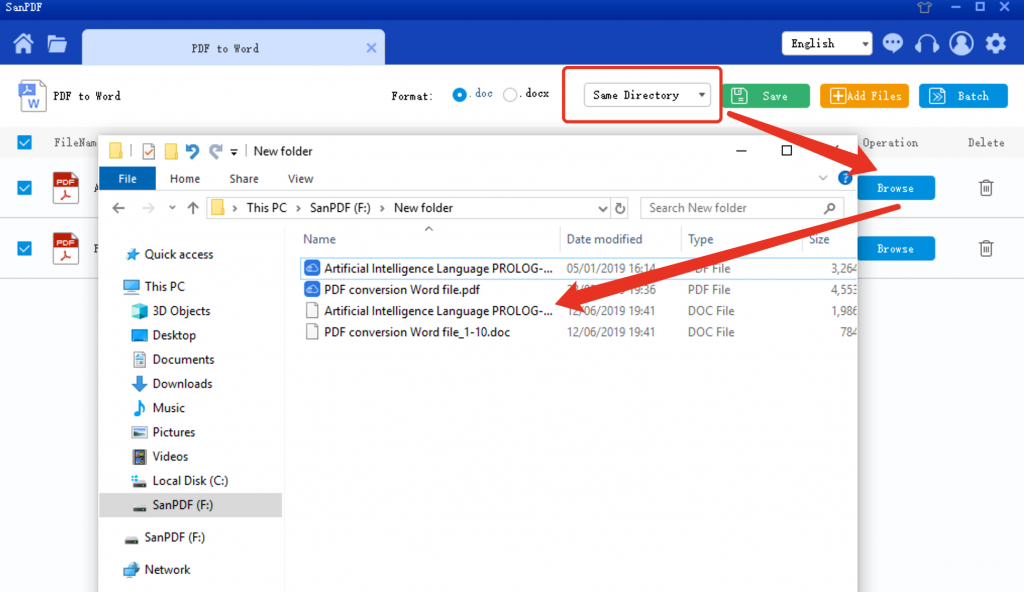Screen dimensions: 1024x592
Task: Open the File menu in Explorer
Action: pos(127,178)
